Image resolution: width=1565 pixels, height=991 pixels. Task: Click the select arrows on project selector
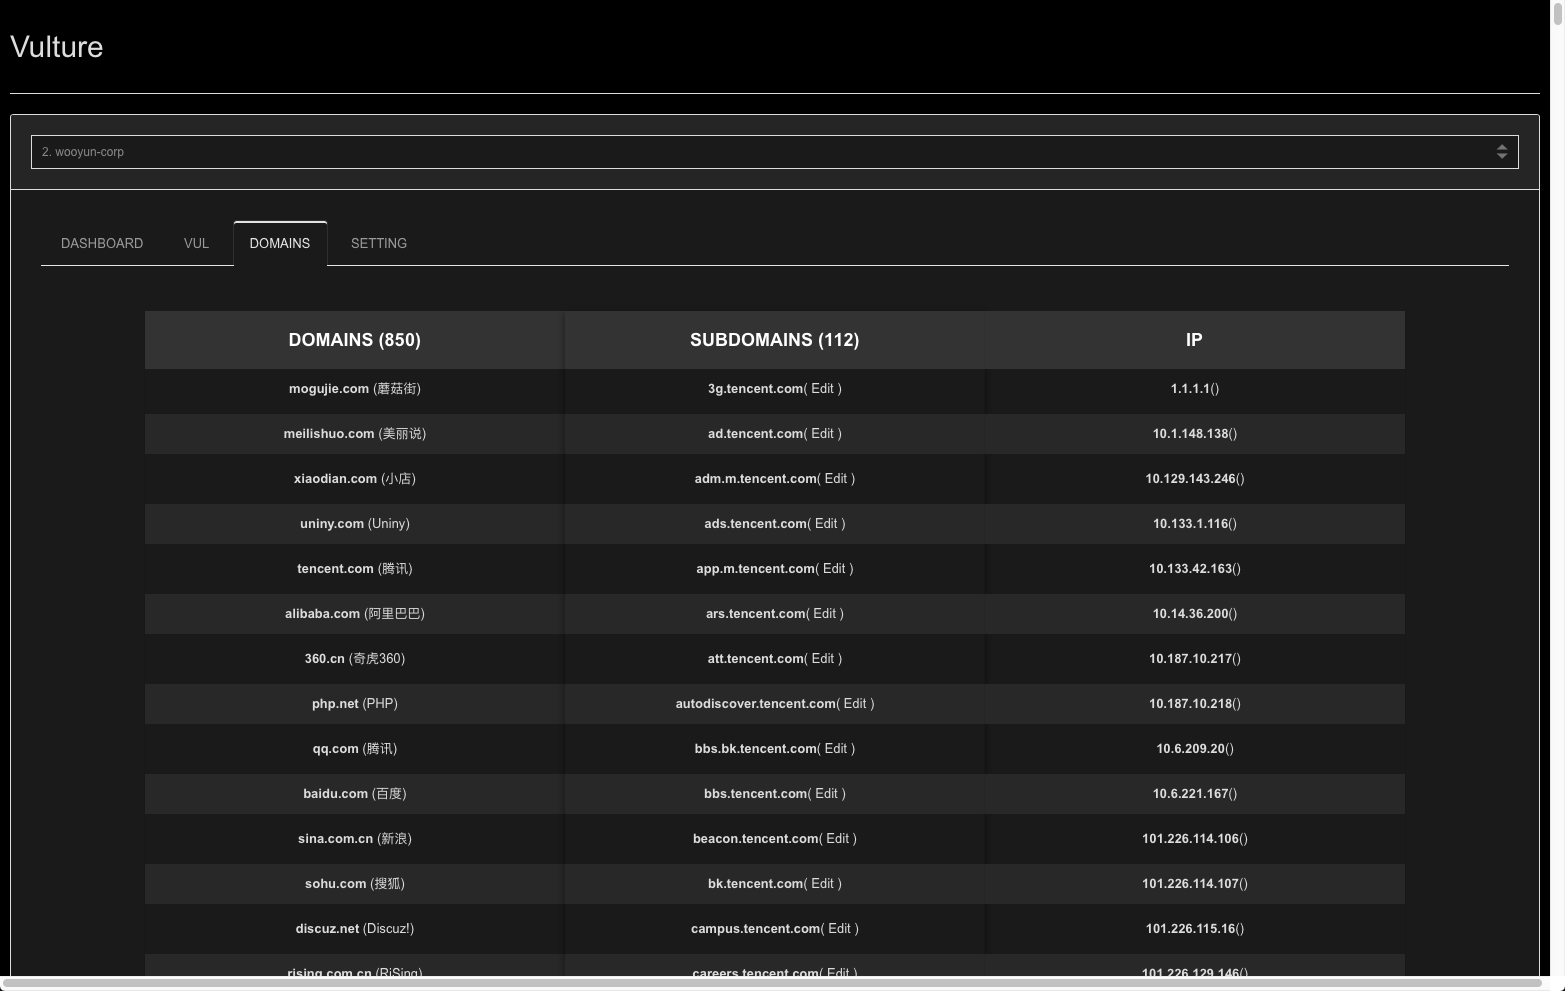point(1501,152)
